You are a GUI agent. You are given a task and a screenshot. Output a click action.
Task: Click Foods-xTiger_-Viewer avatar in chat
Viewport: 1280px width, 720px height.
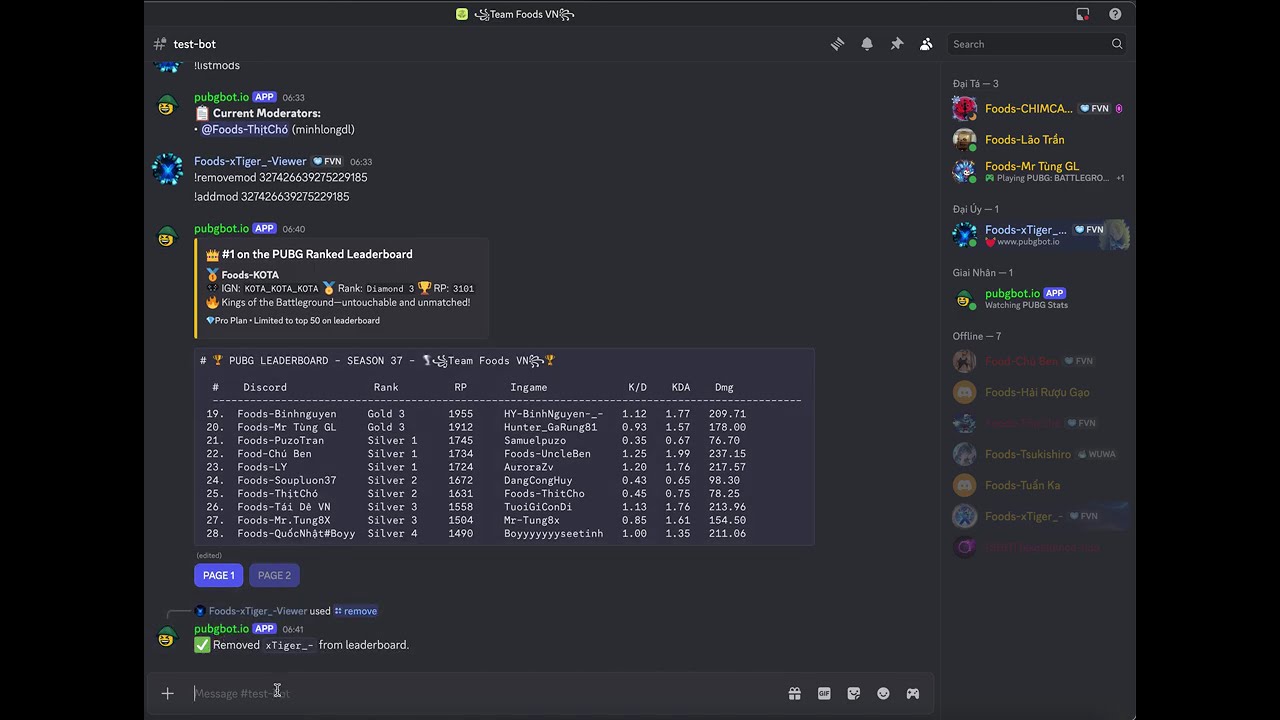[167, 170]
